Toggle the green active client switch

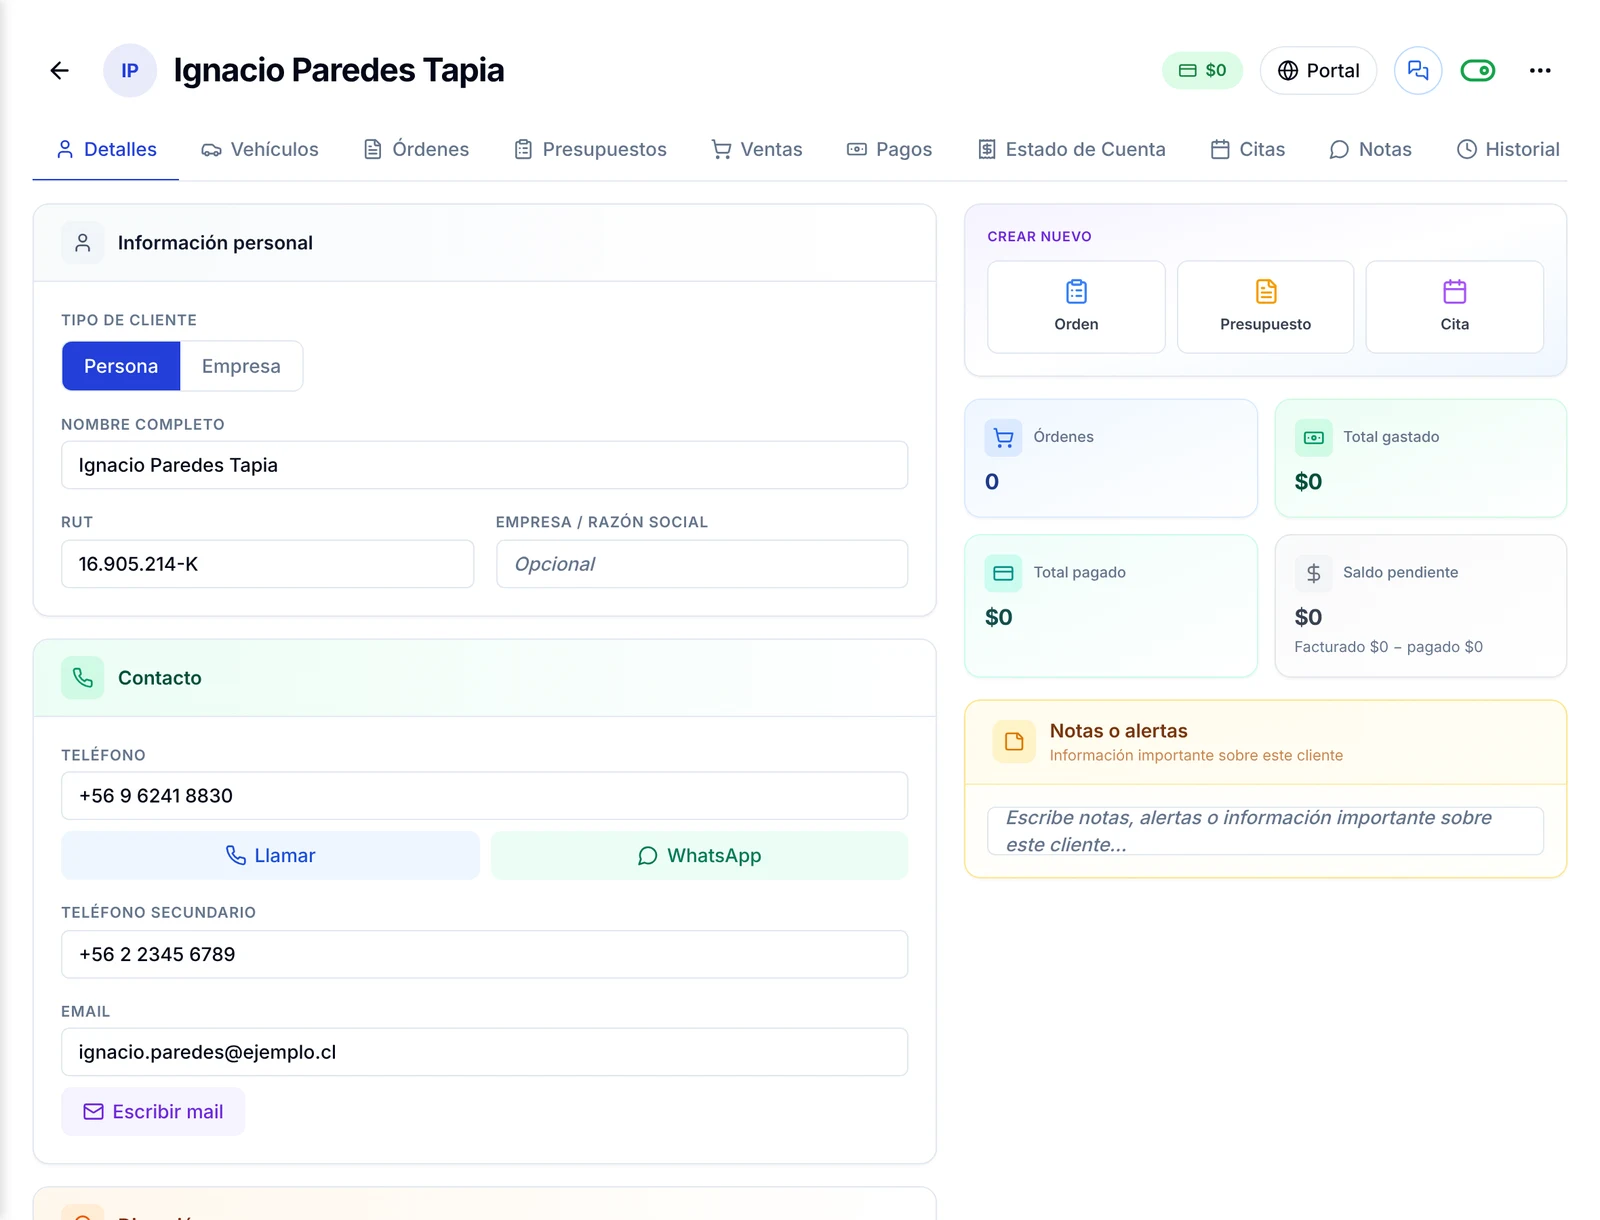(1478, 70)
